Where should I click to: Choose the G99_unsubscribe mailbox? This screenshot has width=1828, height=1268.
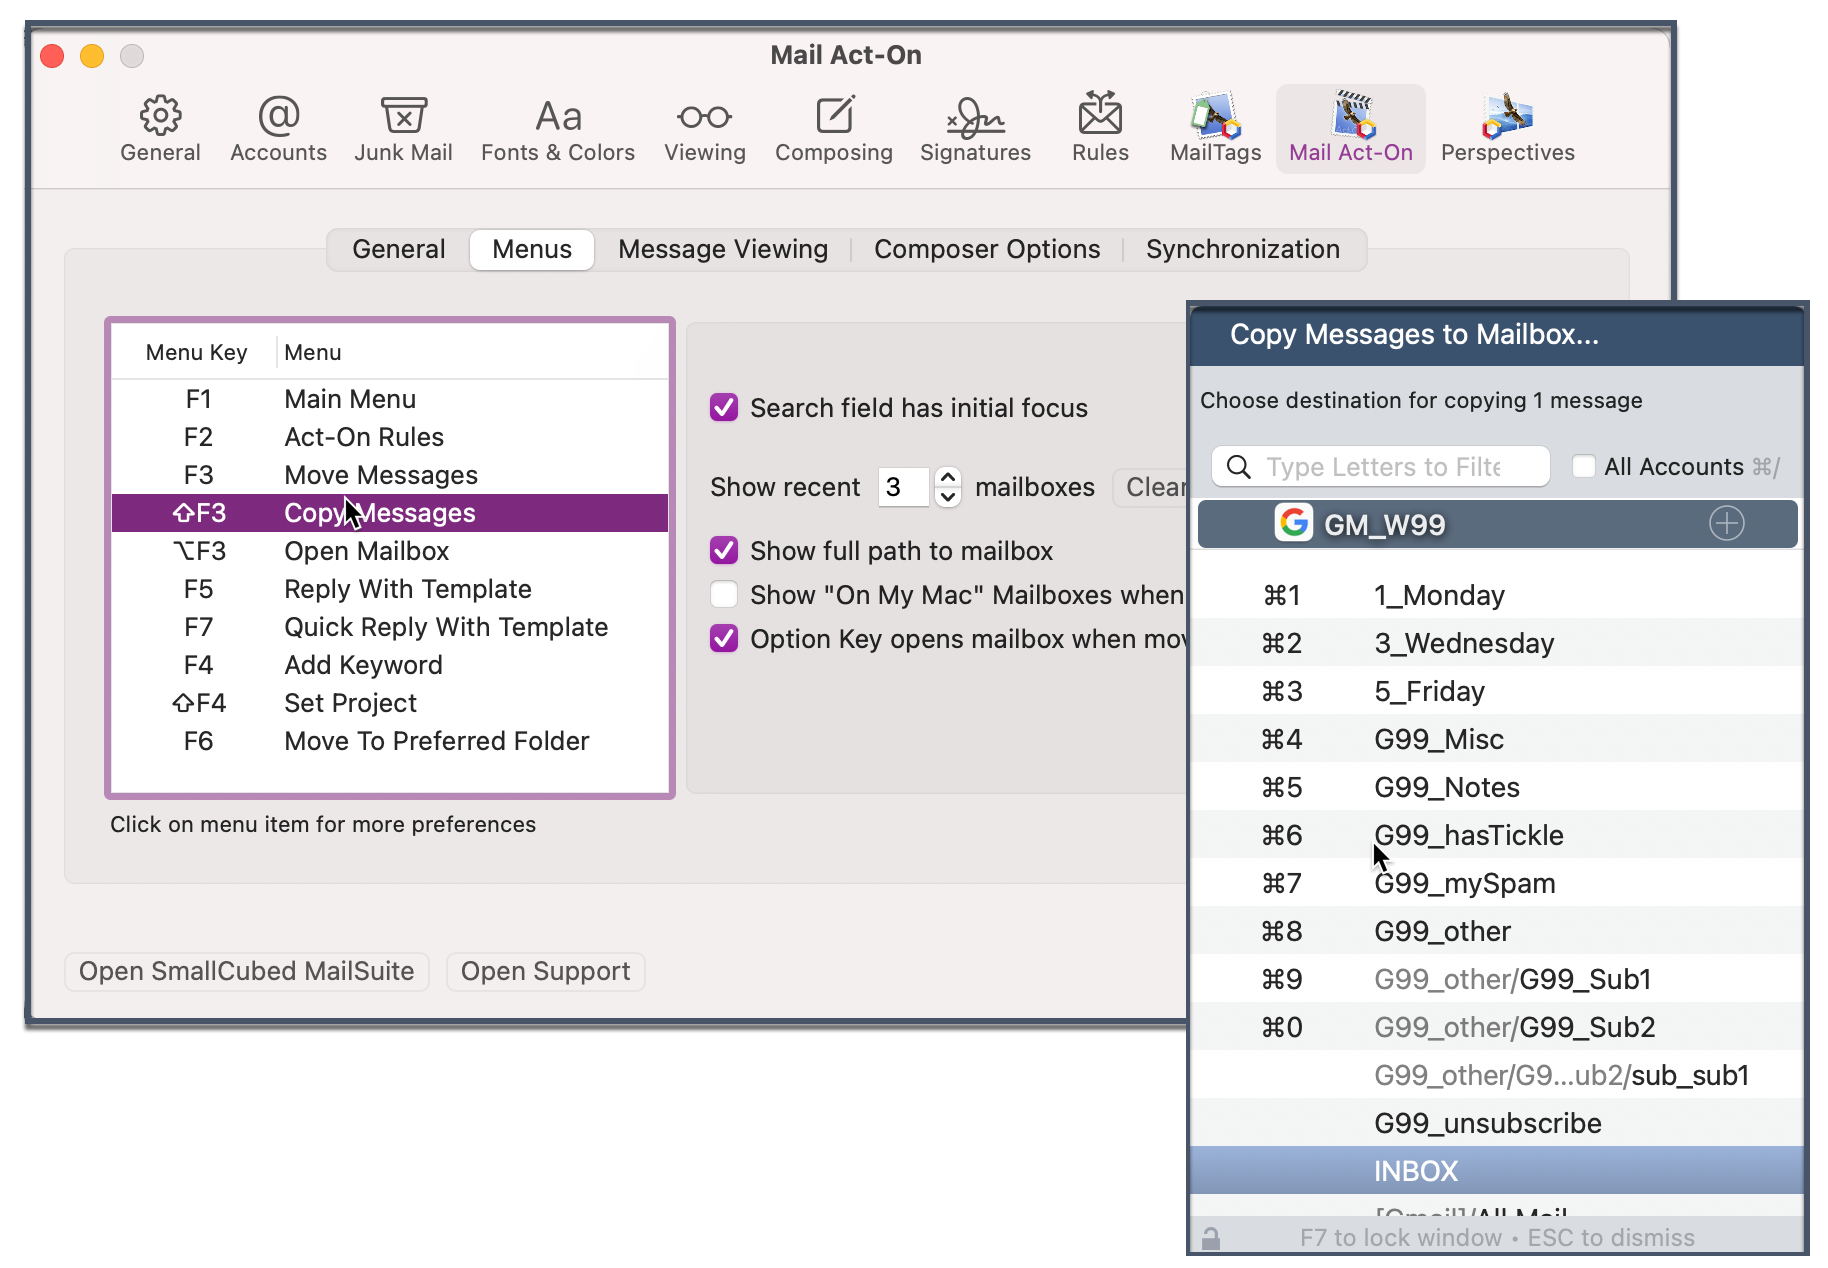click(x=1497, y=1123)
